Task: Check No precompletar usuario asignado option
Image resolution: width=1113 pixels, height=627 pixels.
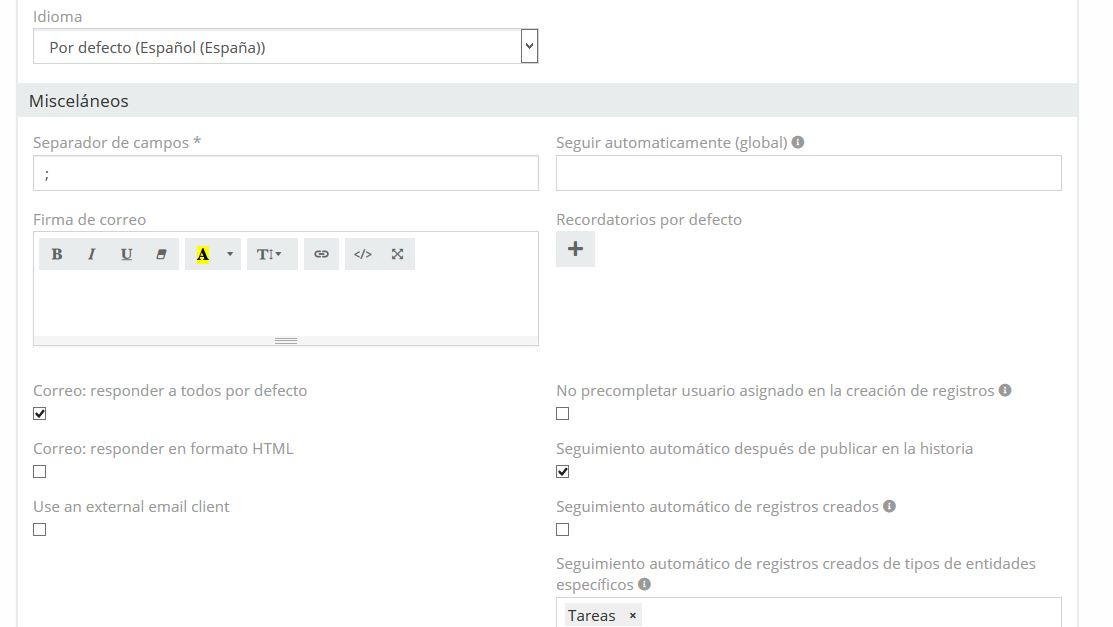Action: pyautogui.click(x=563, y=414)
